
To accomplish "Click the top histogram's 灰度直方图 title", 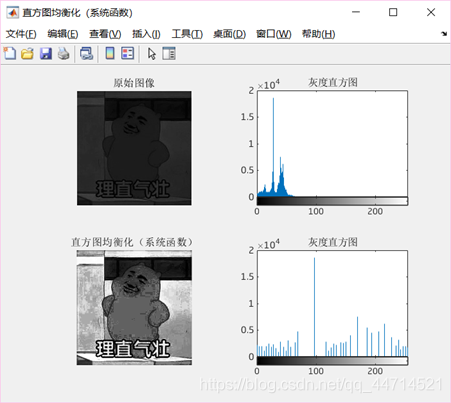I will [333, 82].
